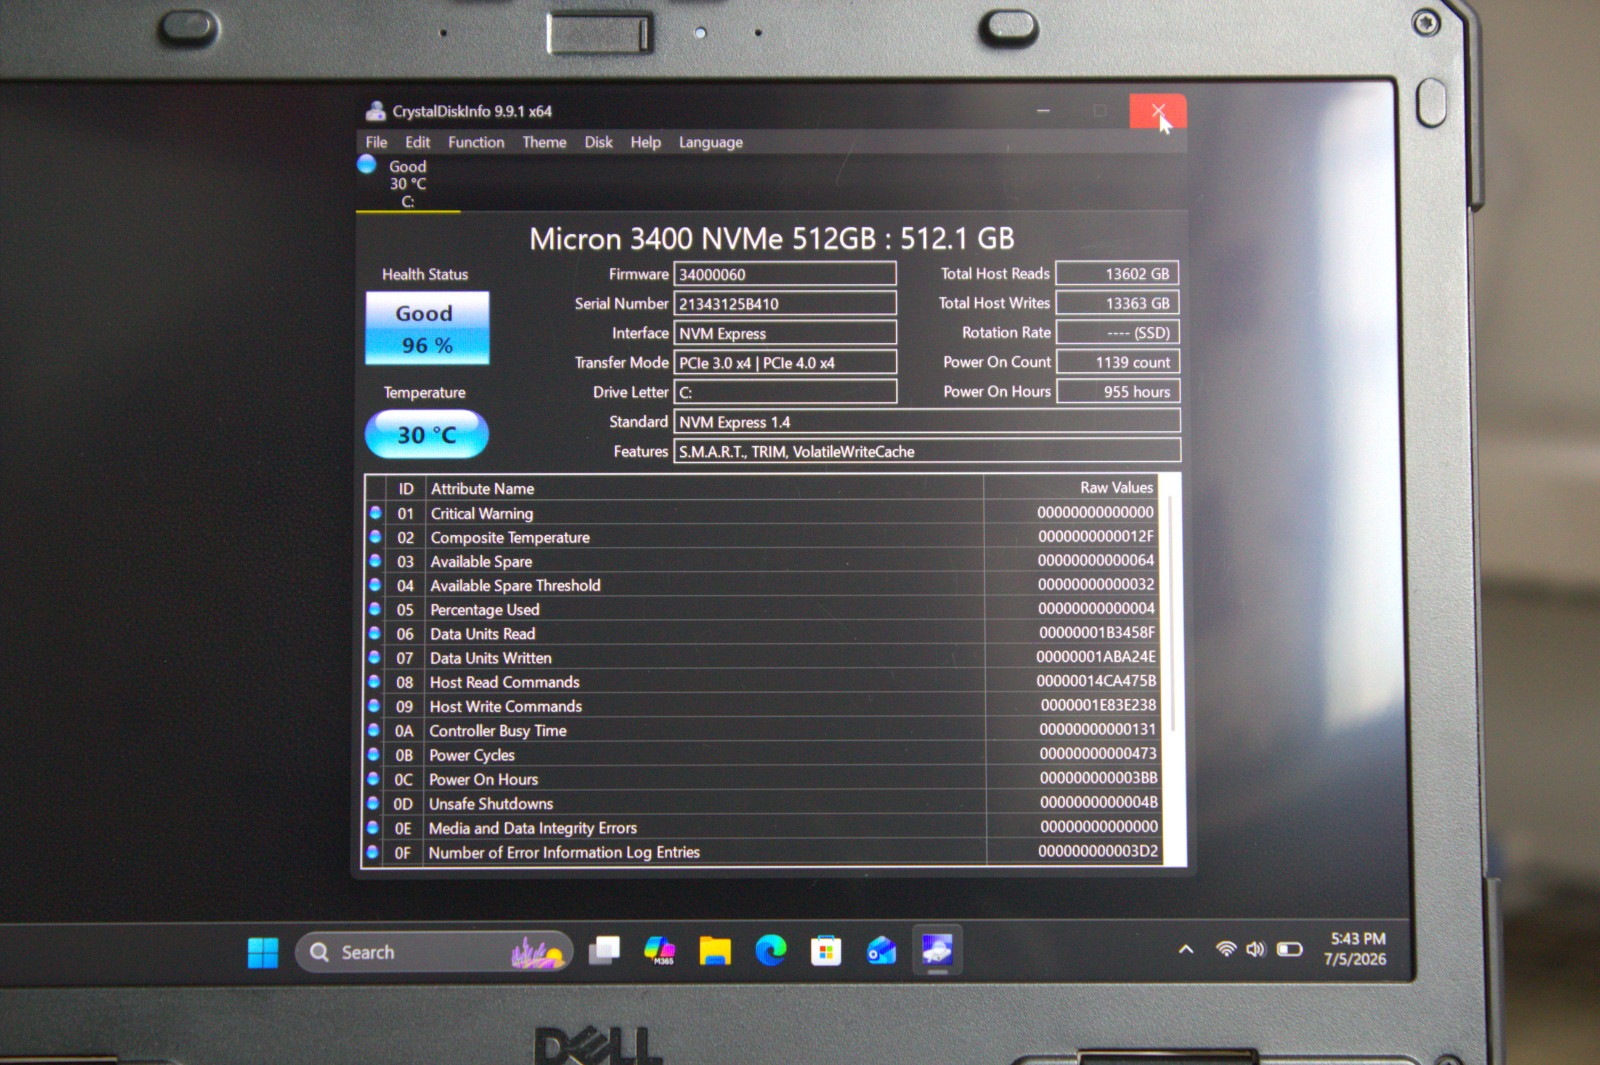Click the ID column header

405,489
